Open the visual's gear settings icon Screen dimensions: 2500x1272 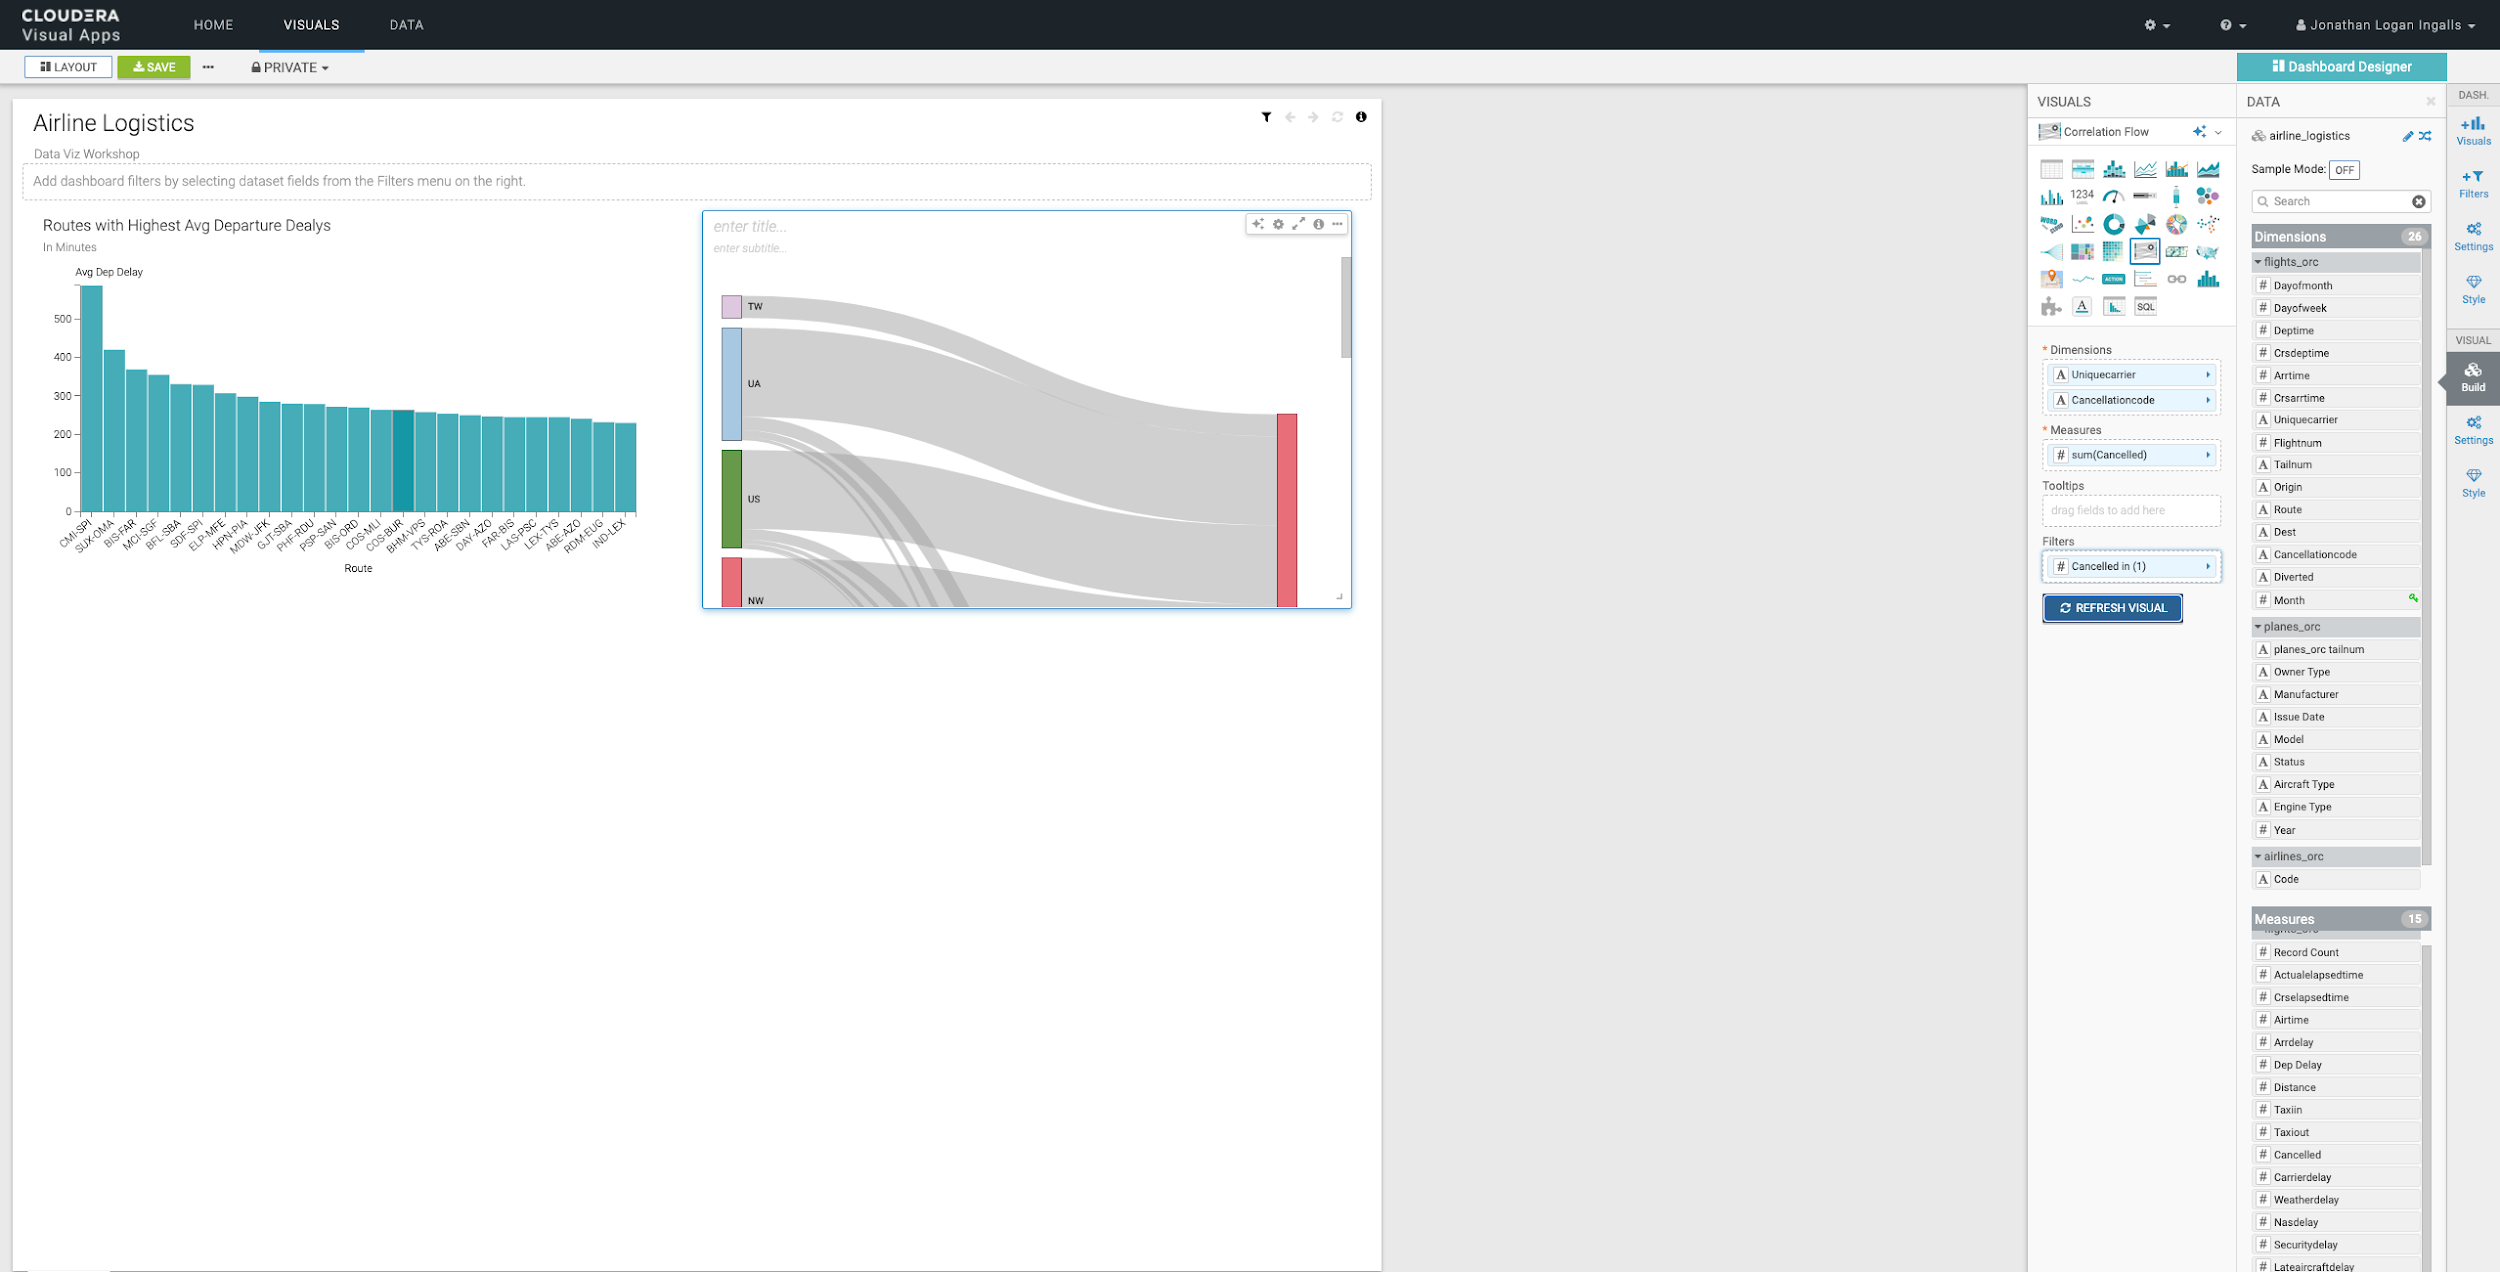click(1278, 224)
